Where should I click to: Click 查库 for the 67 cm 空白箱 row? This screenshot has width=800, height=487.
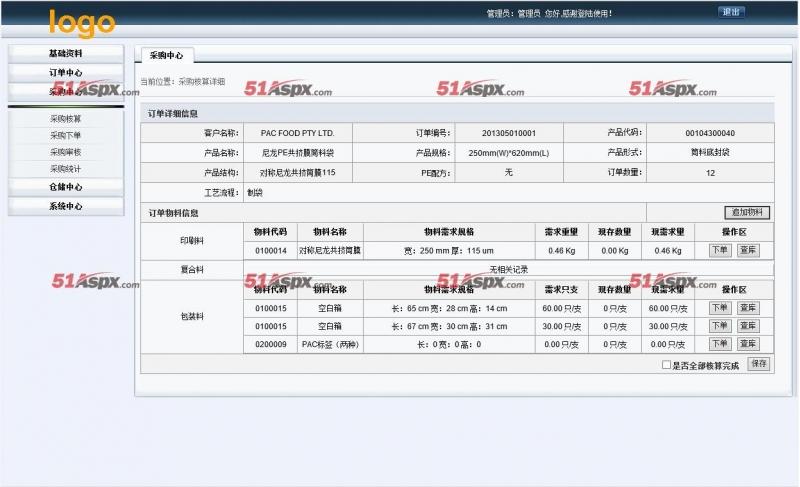pyautogui.click(x=748, y=325)
